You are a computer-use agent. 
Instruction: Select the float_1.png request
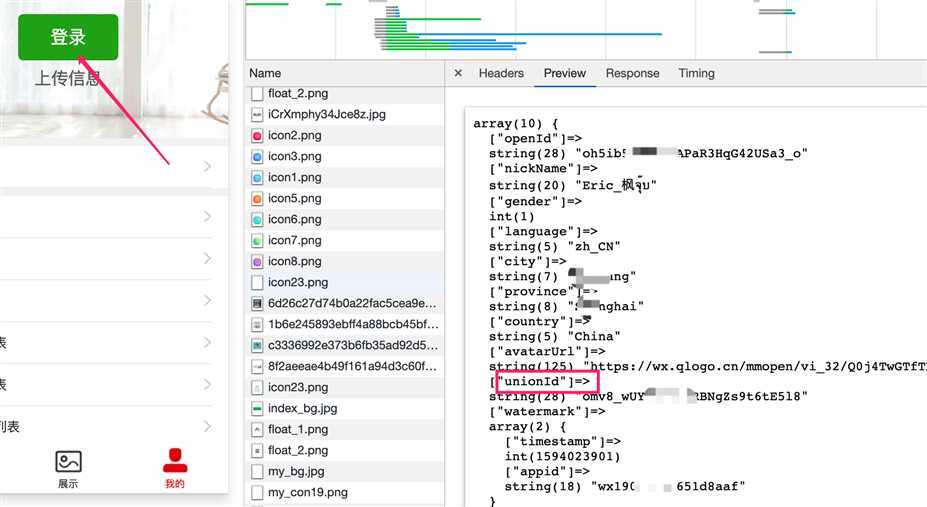coord(345,430)
